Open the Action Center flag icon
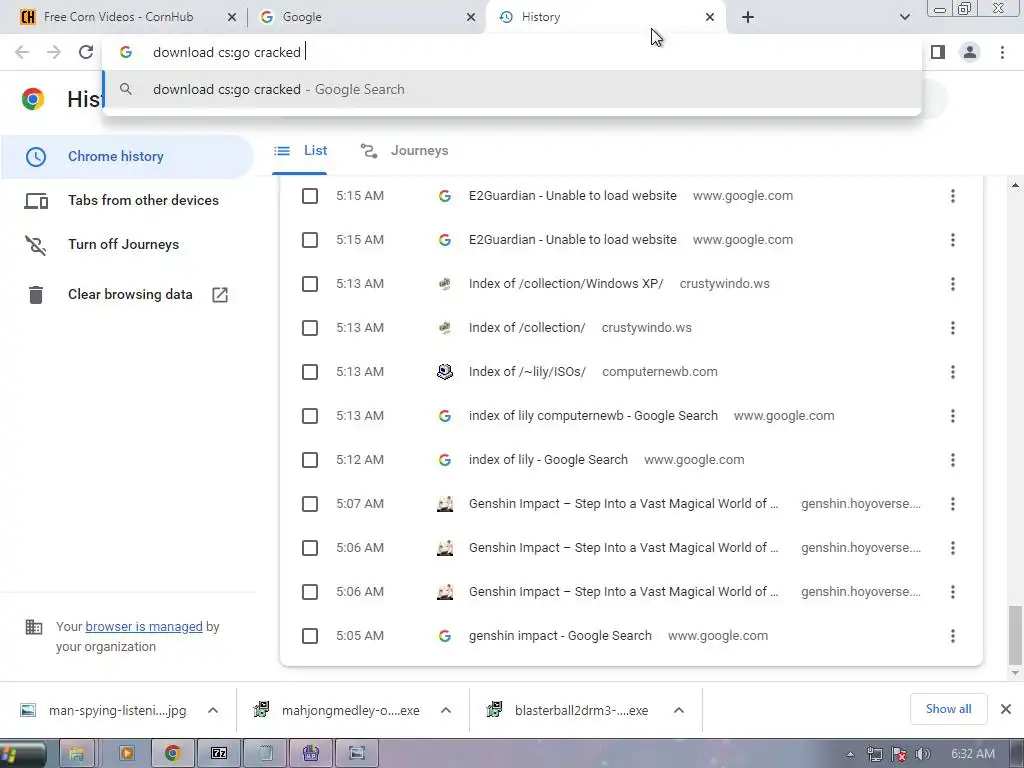 click(x=899, y=755)
